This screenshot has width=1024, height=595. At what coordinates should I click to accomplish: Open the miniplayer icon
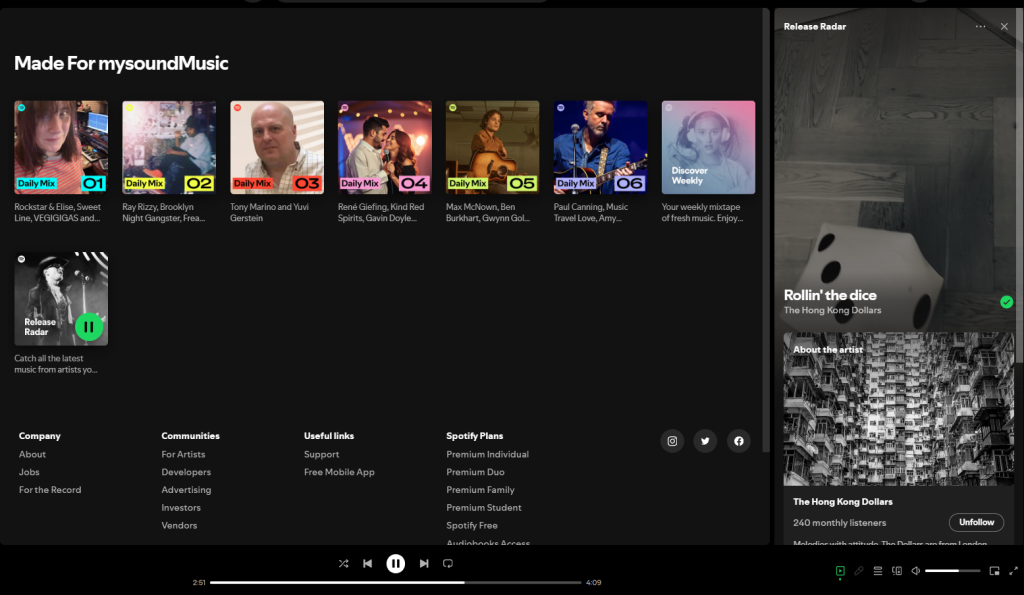pyautogui.click(x=994, y=571)
